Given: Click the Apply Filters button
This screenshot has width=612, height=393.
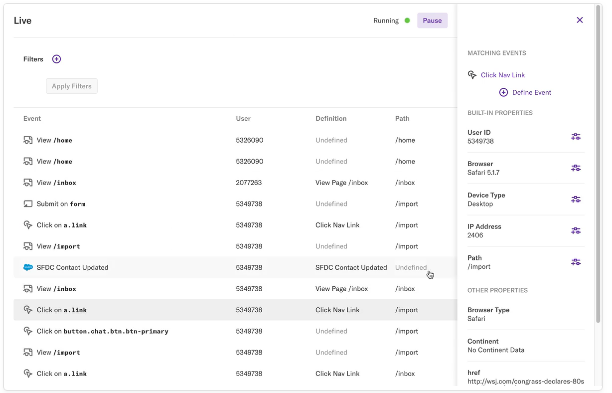Looking at the screenshot, I should 72,86.
